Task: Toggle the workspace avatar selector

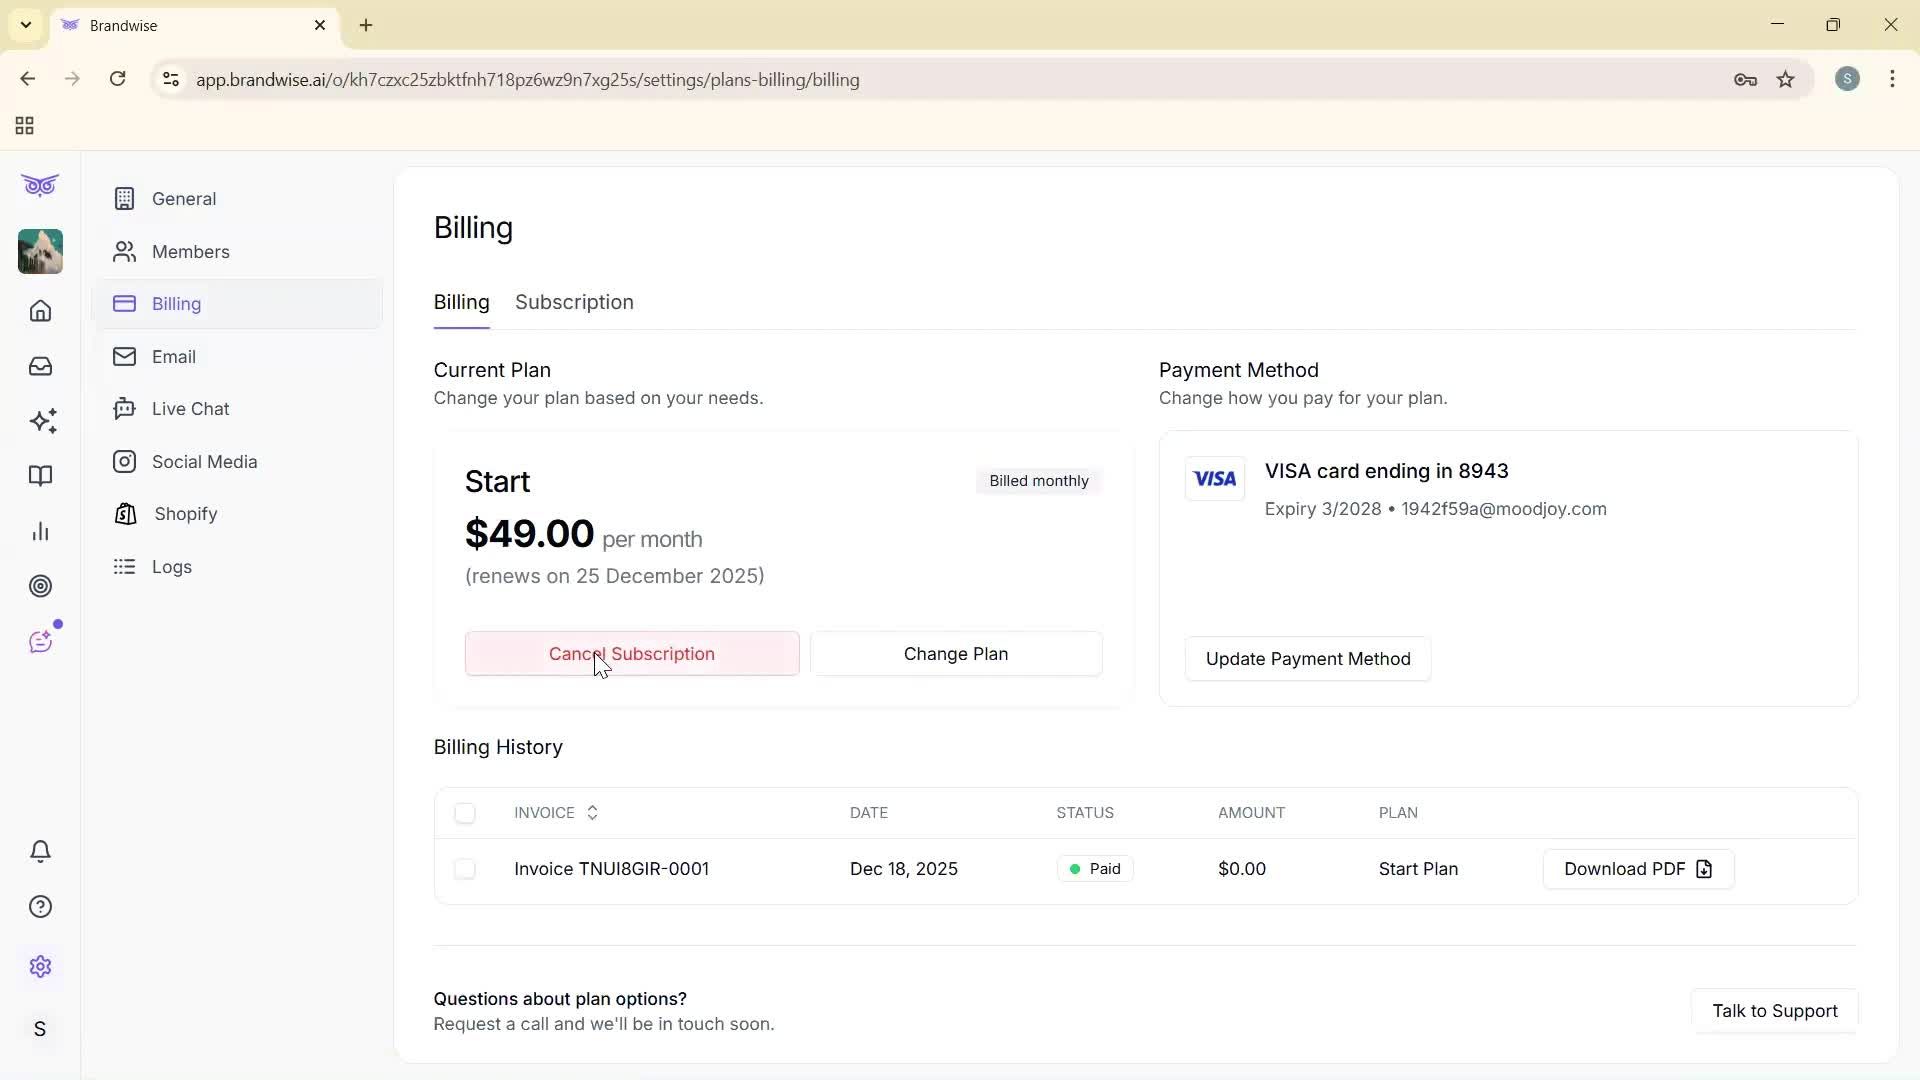Action: [x=40, y=251]
